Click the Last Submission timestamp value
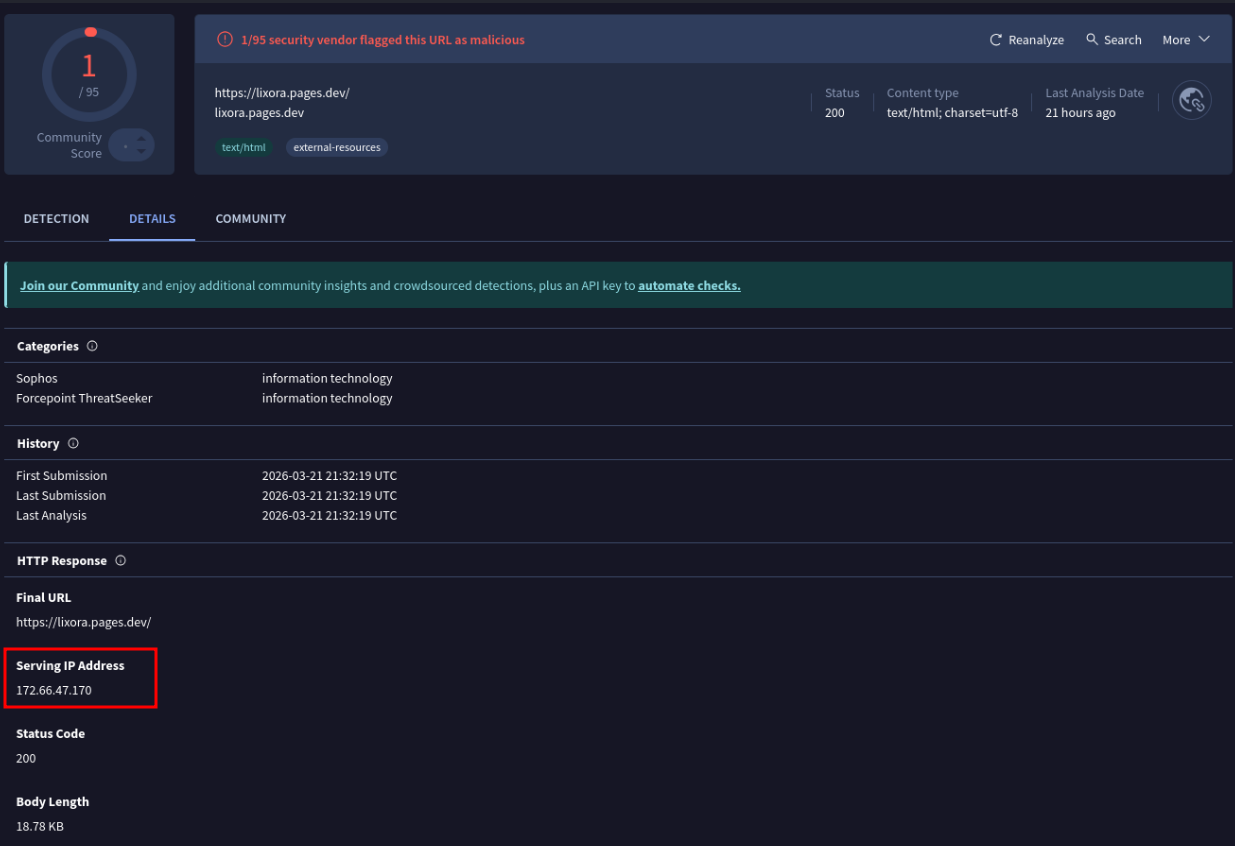1235x846 pixels. 329,496
